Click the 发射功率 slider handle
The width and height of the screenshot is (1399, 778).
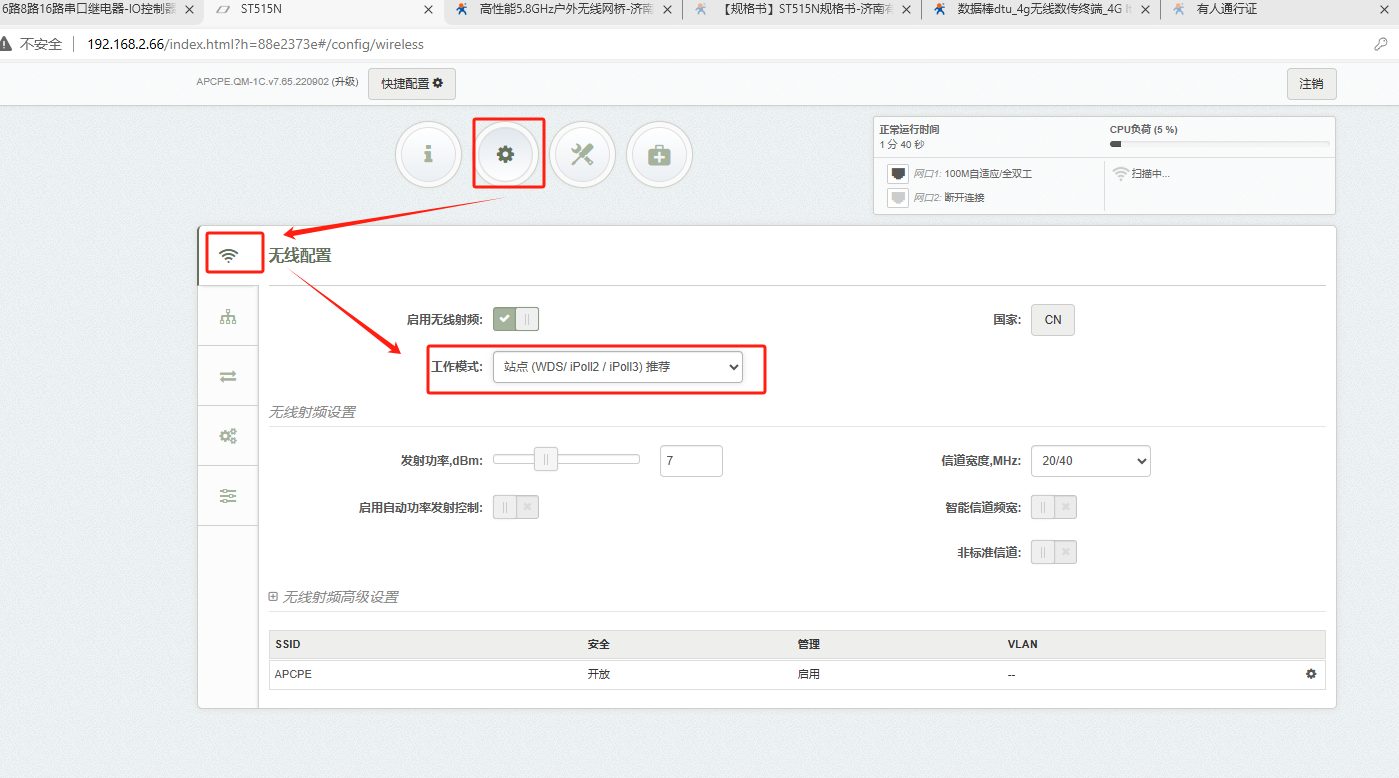click(x=546, y=460)
